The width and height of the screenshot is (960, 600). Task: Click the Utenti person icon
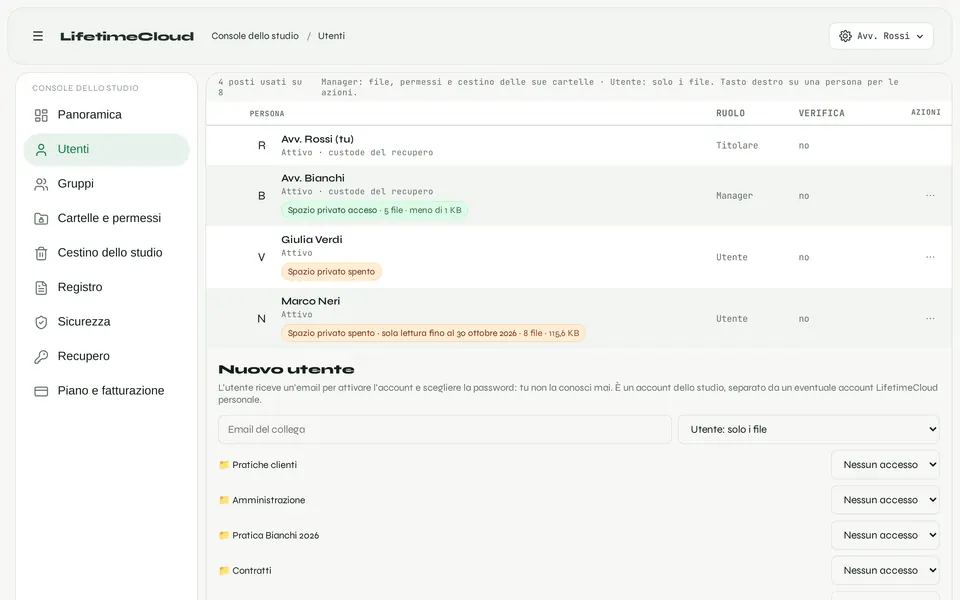[x=41, y=149]
